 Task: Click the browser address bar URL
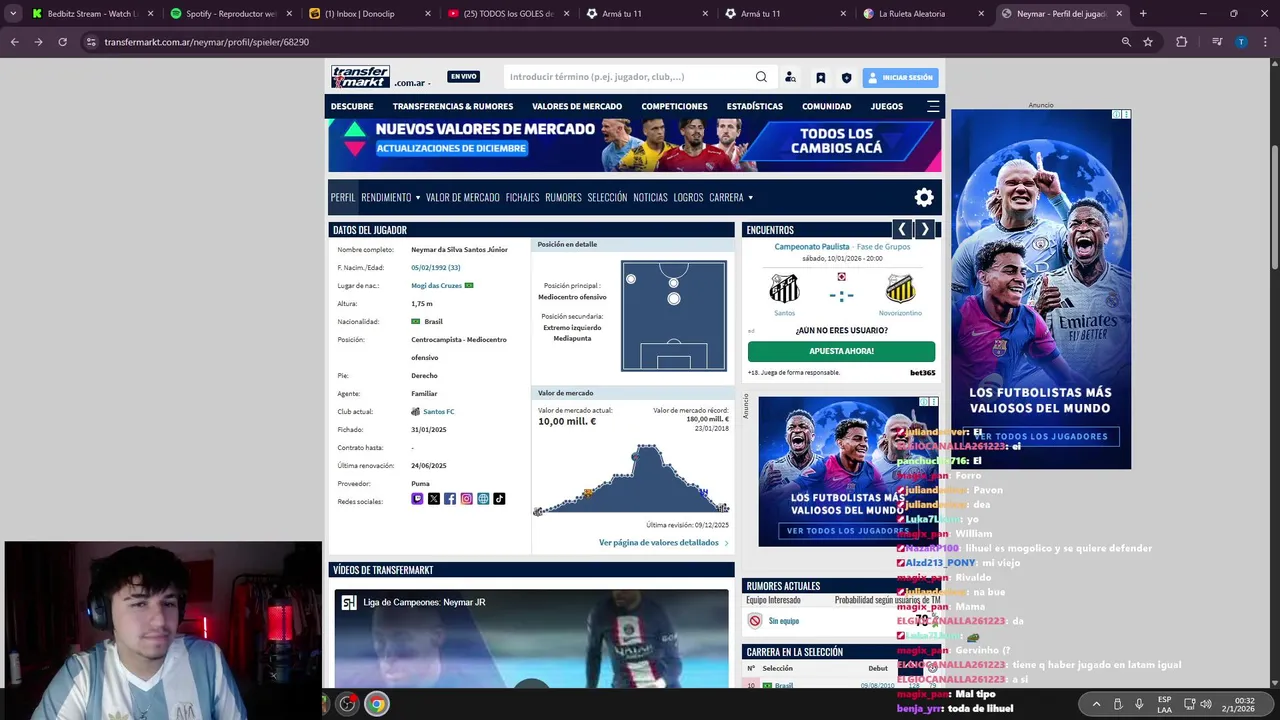tap(206, 42)
